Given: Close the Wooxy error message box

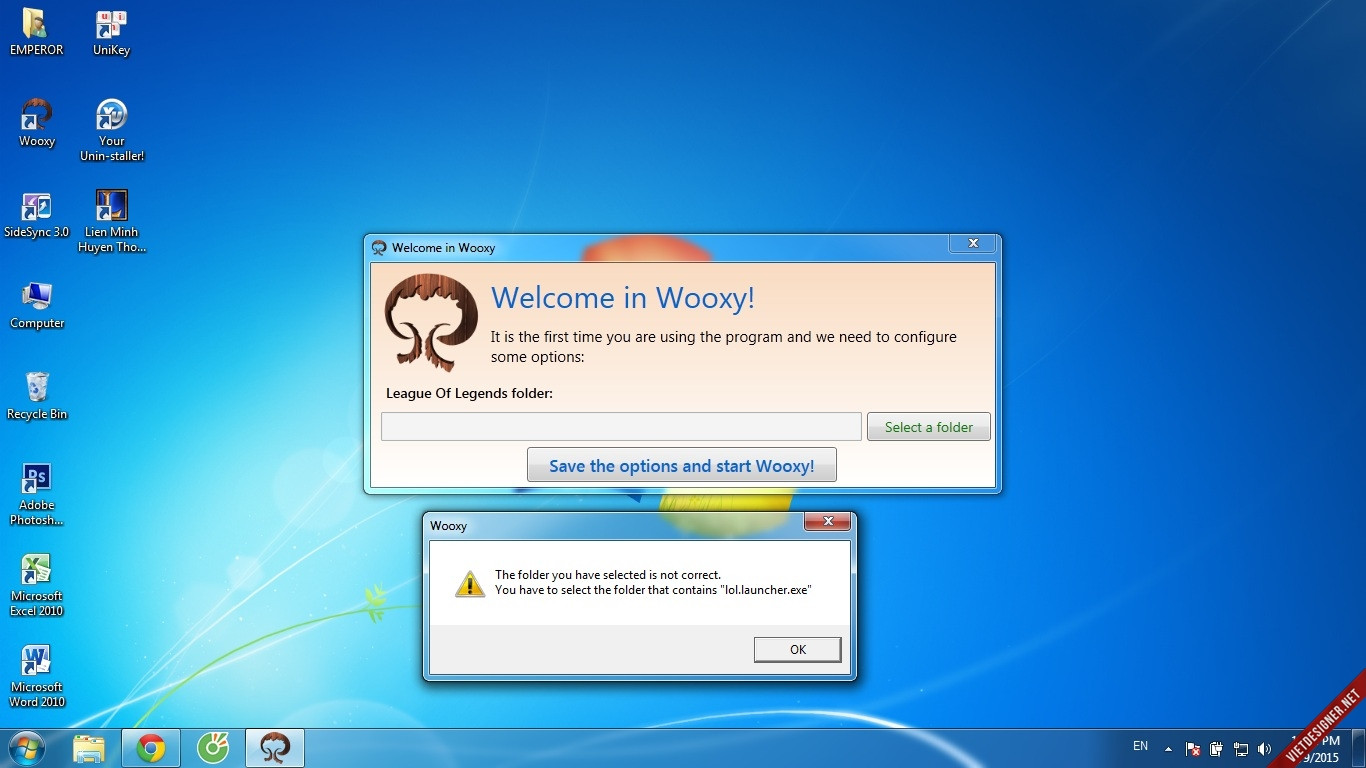Looking at the screenshot, I should [x=827, y=522].
